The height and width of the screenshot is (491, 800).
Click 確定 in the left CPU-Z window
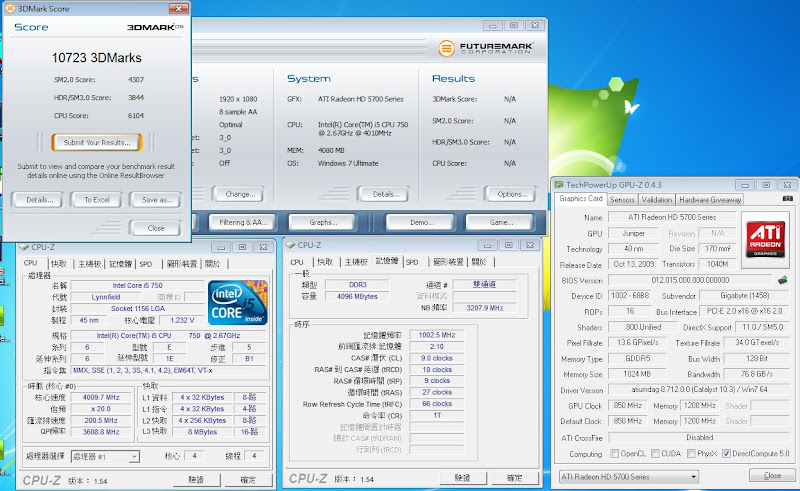click(x=248, y=479)
